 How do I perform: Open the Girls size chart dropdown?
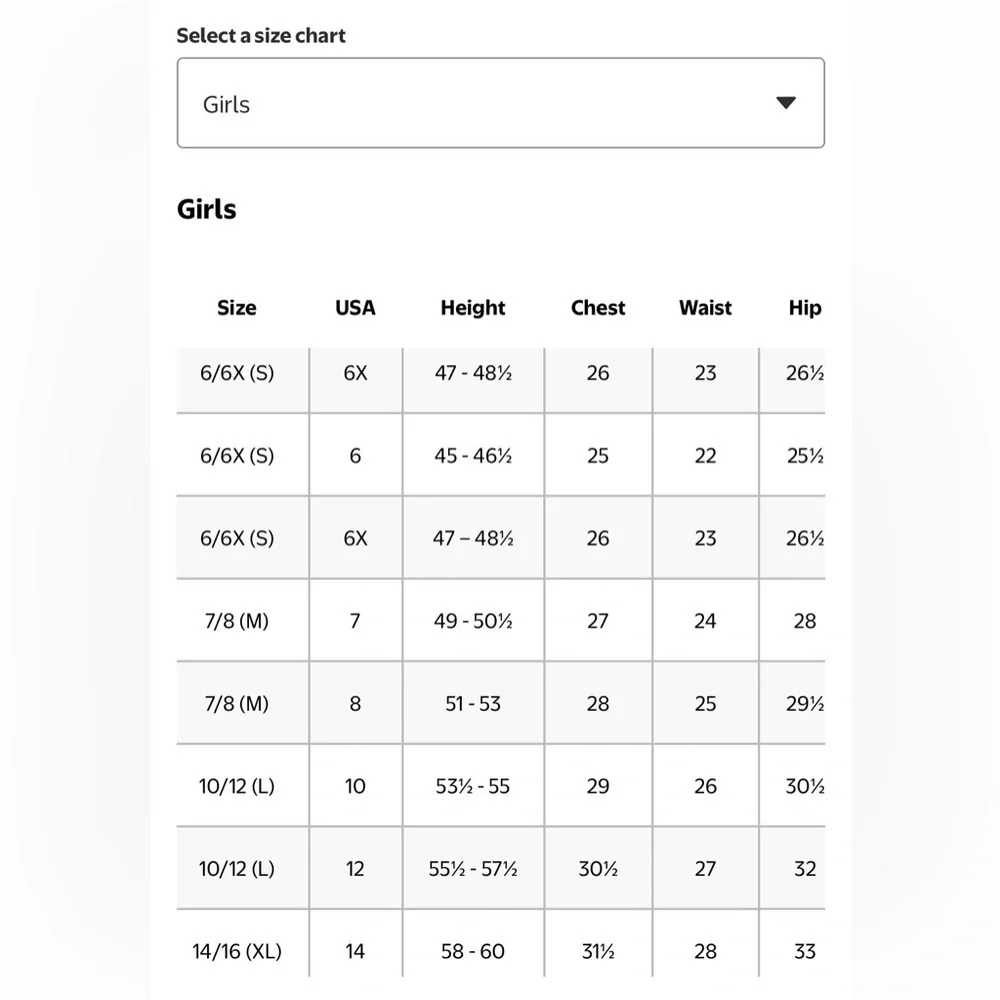[x=501, y=103]
